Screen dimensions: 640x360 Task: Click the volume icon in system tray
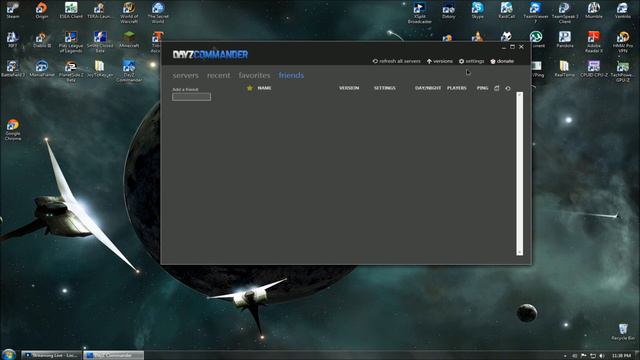(x=602, y=356)
